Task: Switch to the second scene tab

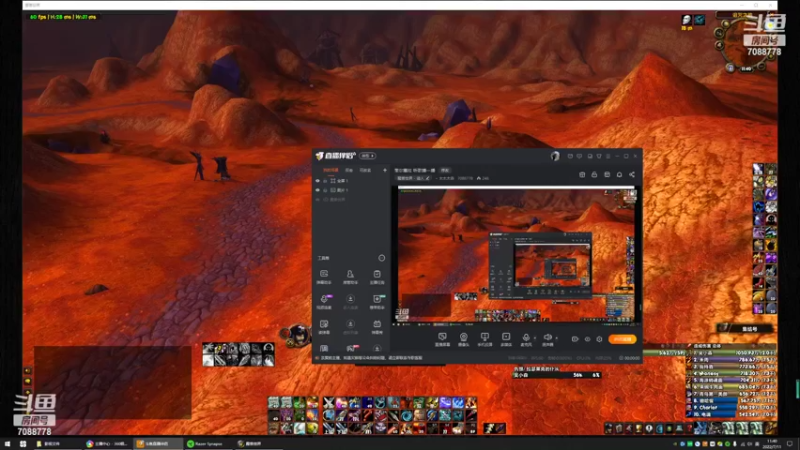Action: point(349,170)
